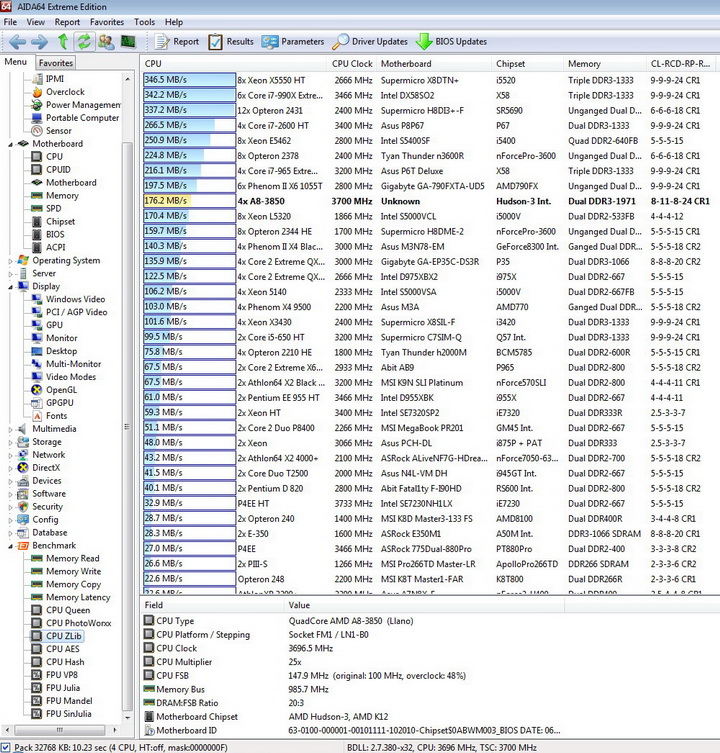Collapse the Motherboard tree node
This screenshot has height=753, width=720.
coord(10,144)
